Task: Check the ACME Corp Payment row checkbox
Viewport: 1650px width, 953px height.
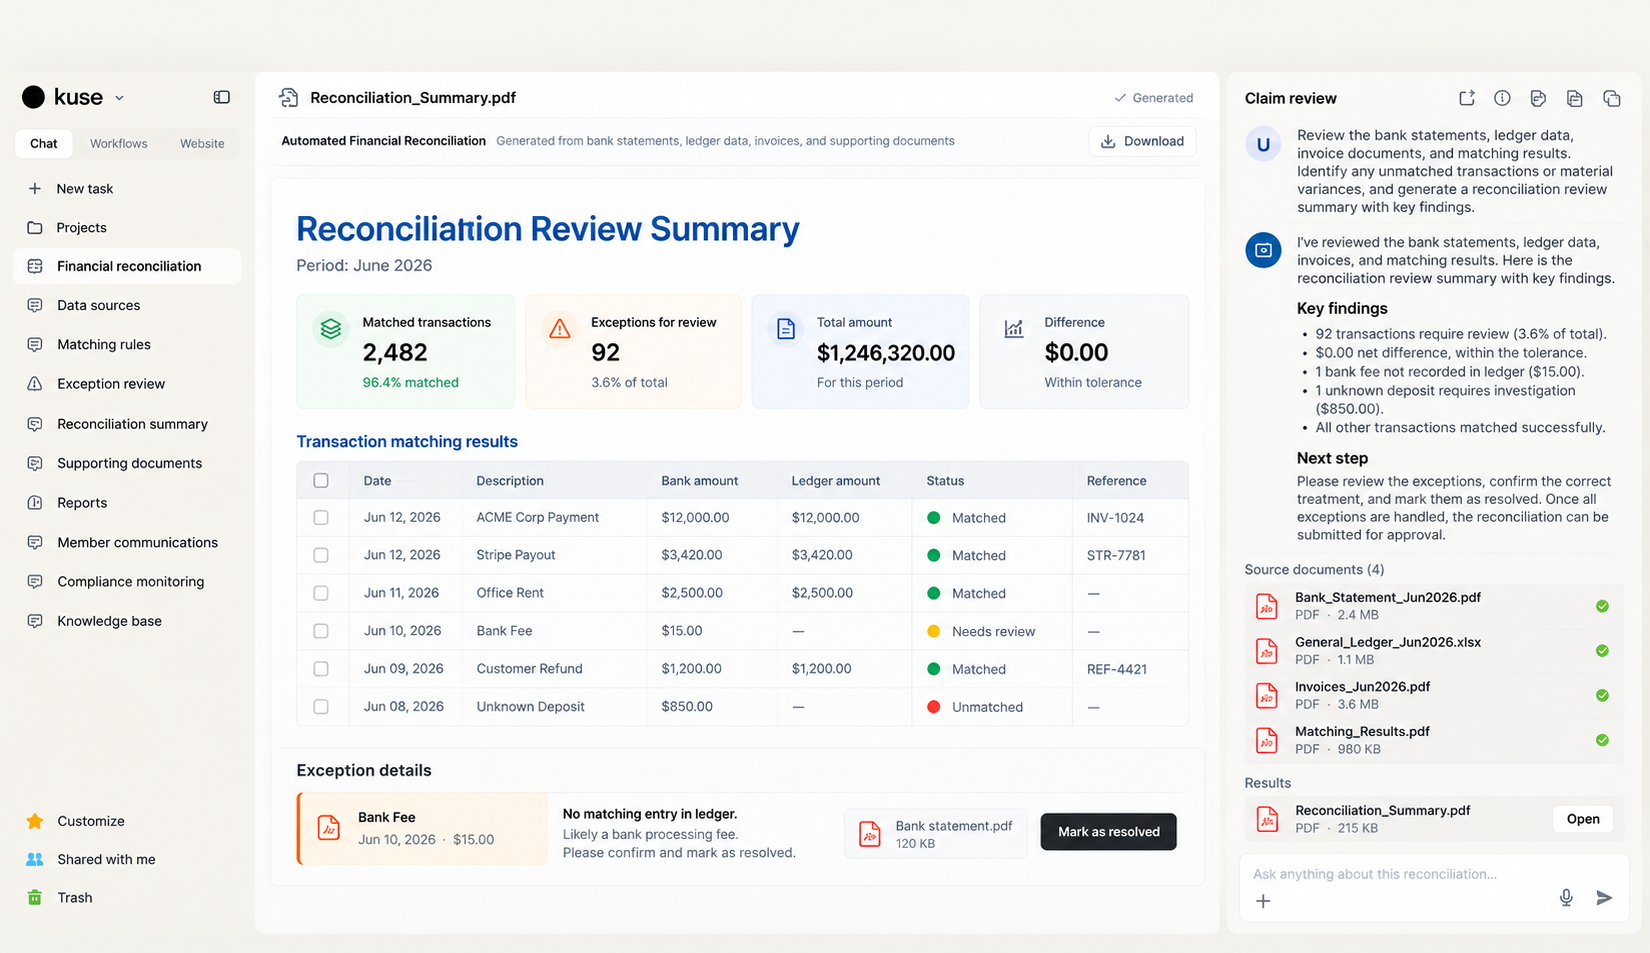Action: coord(321,517)
